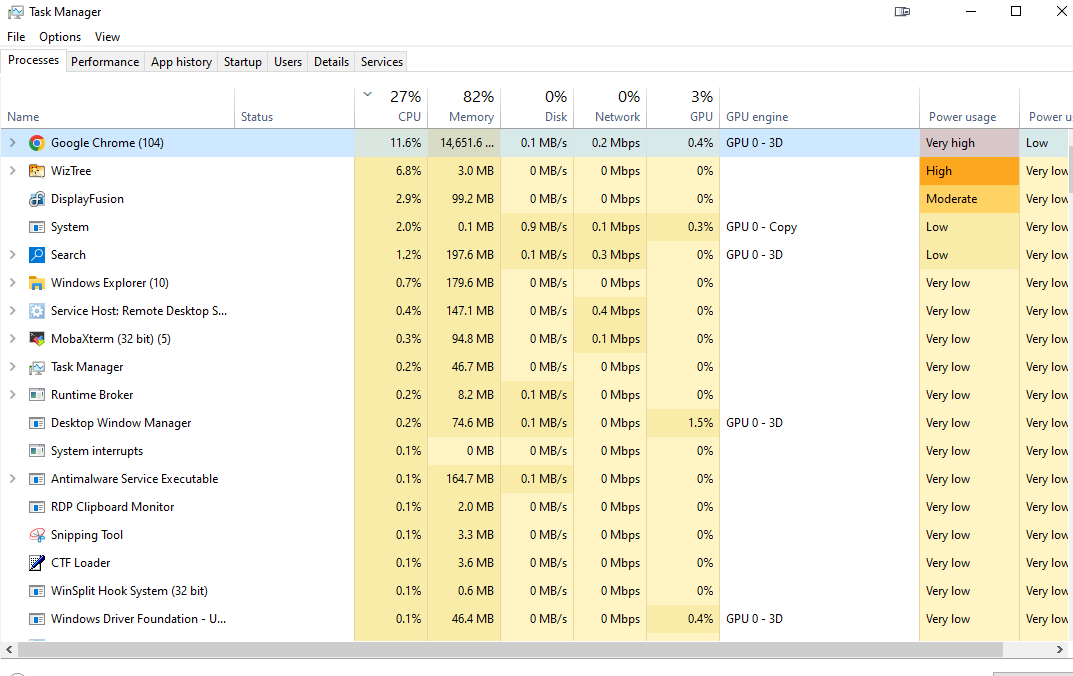Viewport: 1073px width, 676px height.
Task: Switch to the Performance tab
Action: (x=105, y=62)
